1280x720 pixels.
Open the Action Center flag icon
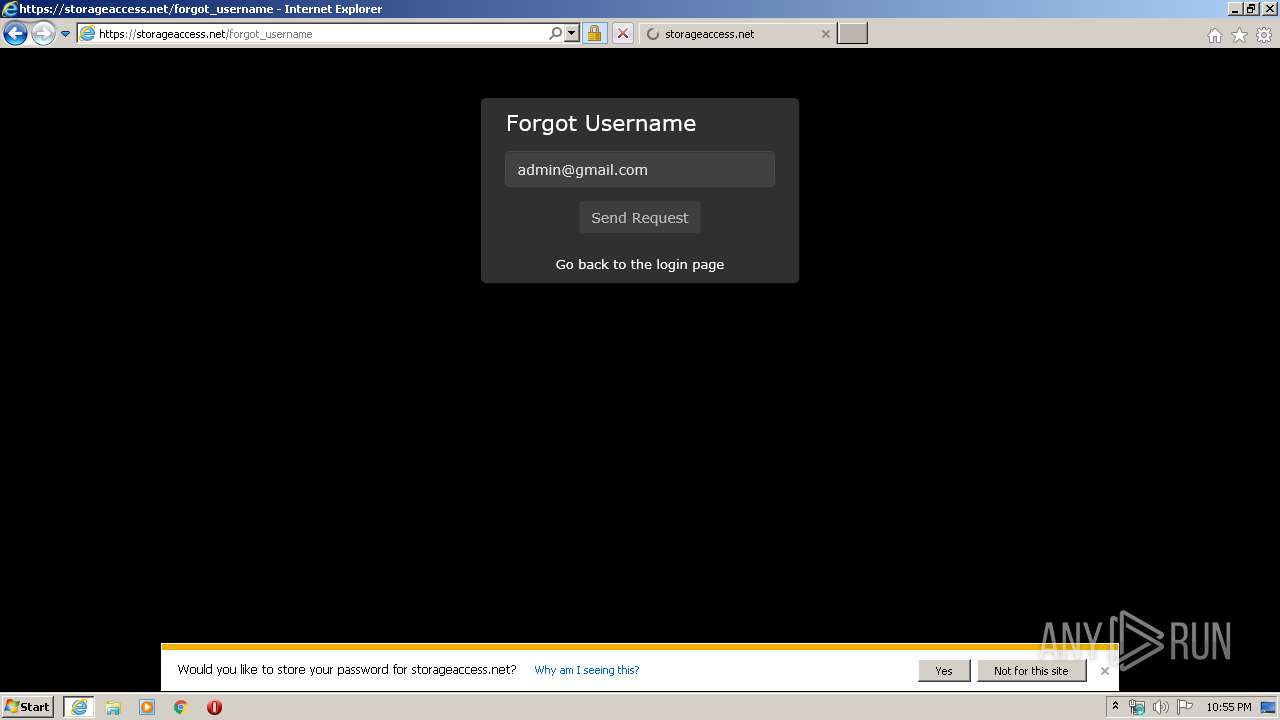click(1185, 707)
